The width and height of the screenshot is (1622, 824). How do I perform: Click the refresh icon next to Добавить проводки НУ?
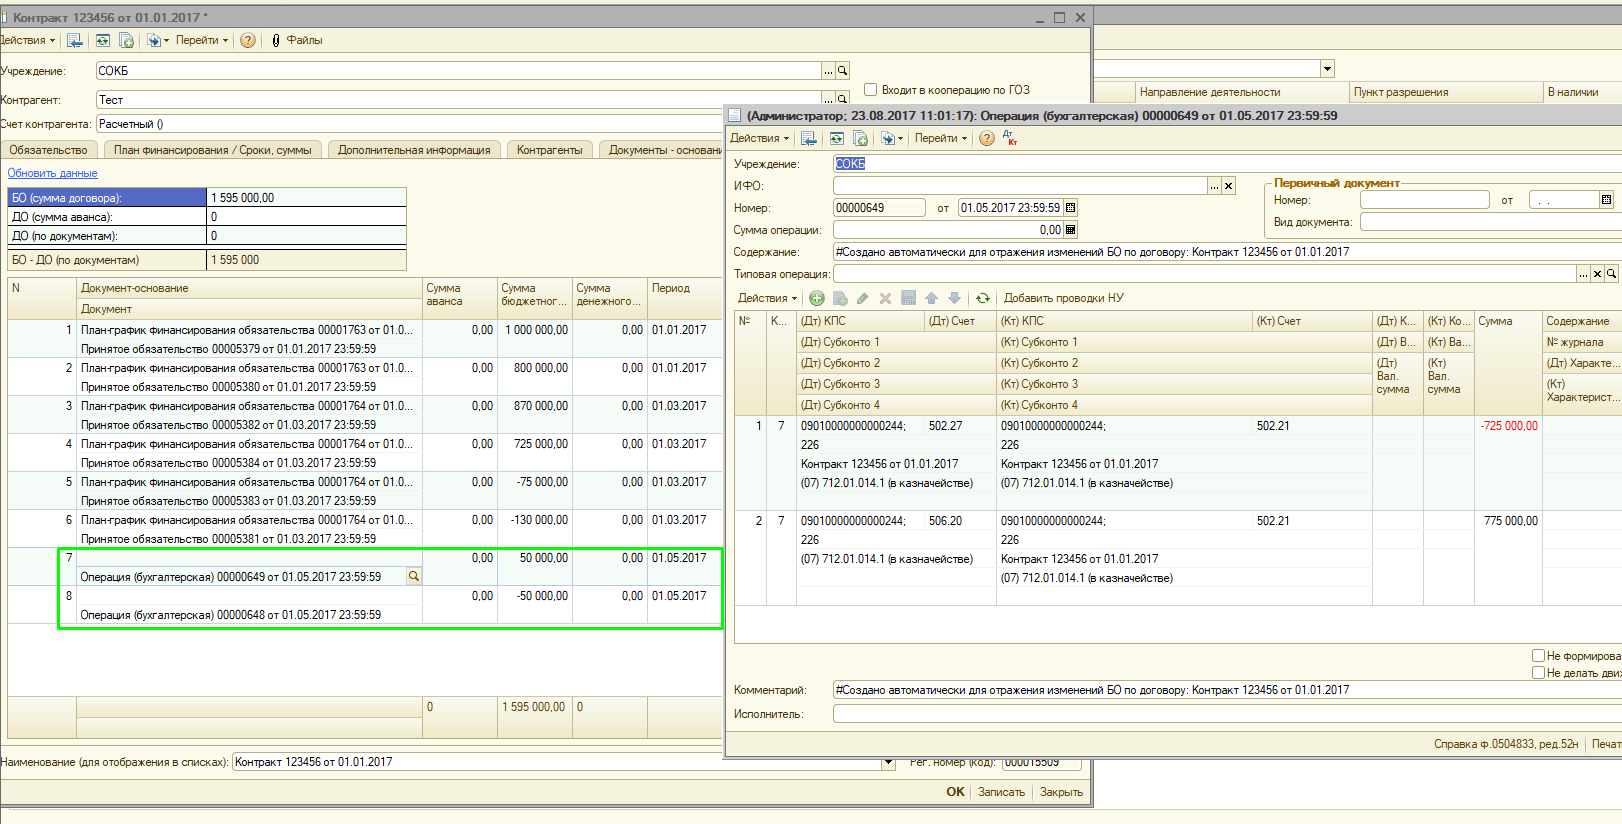click(x=983, y=298)
